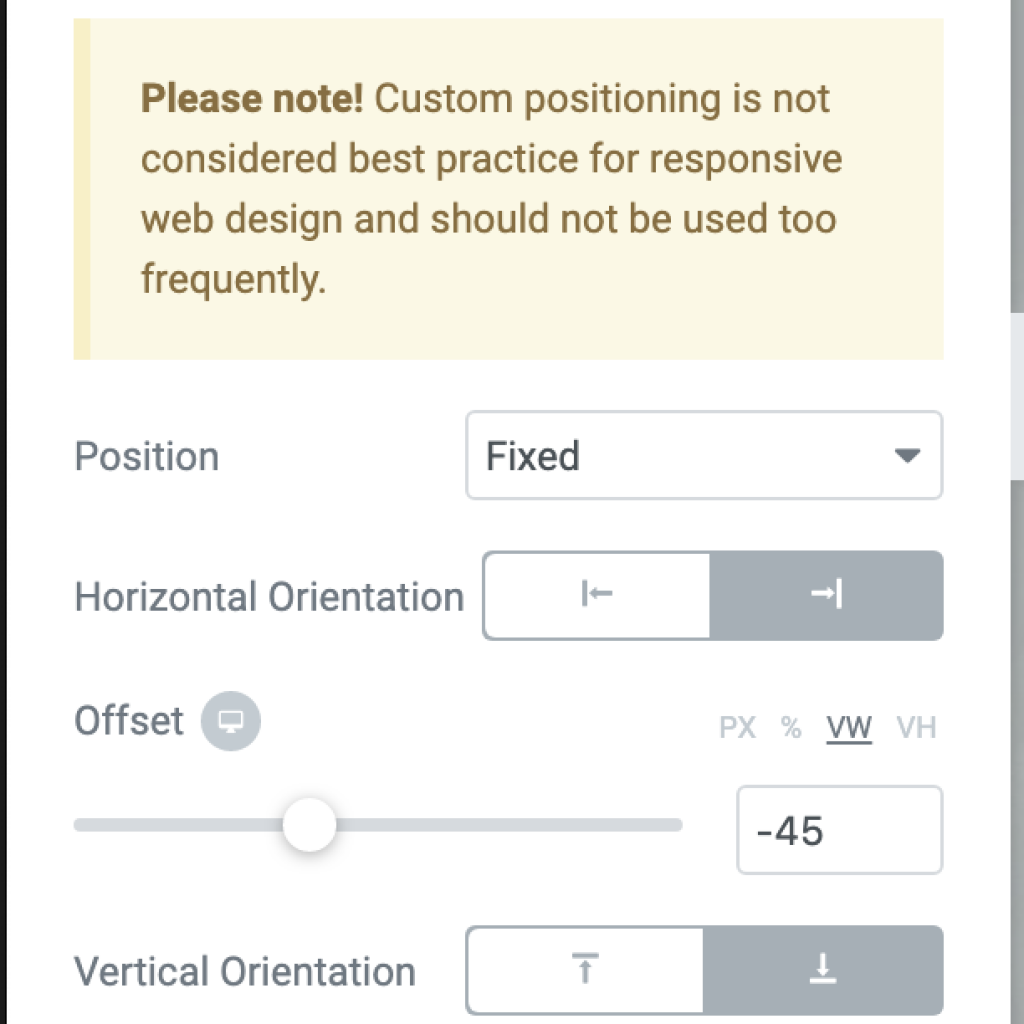Set horizontal orientation to right
The width and height of the screenshot is (1024, 1024).
pyautogui.click(x=826, y=595)
